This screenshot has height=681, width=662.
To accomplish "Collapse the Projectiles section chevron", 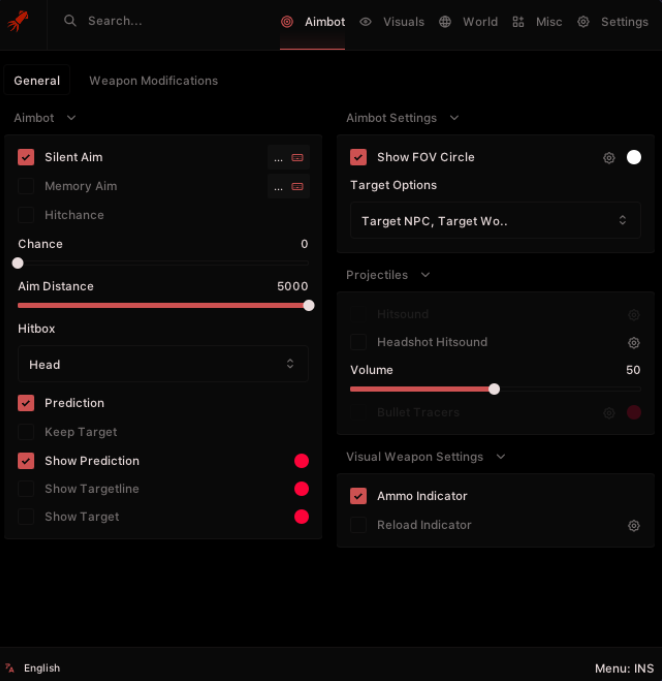I will coord(426,274).
